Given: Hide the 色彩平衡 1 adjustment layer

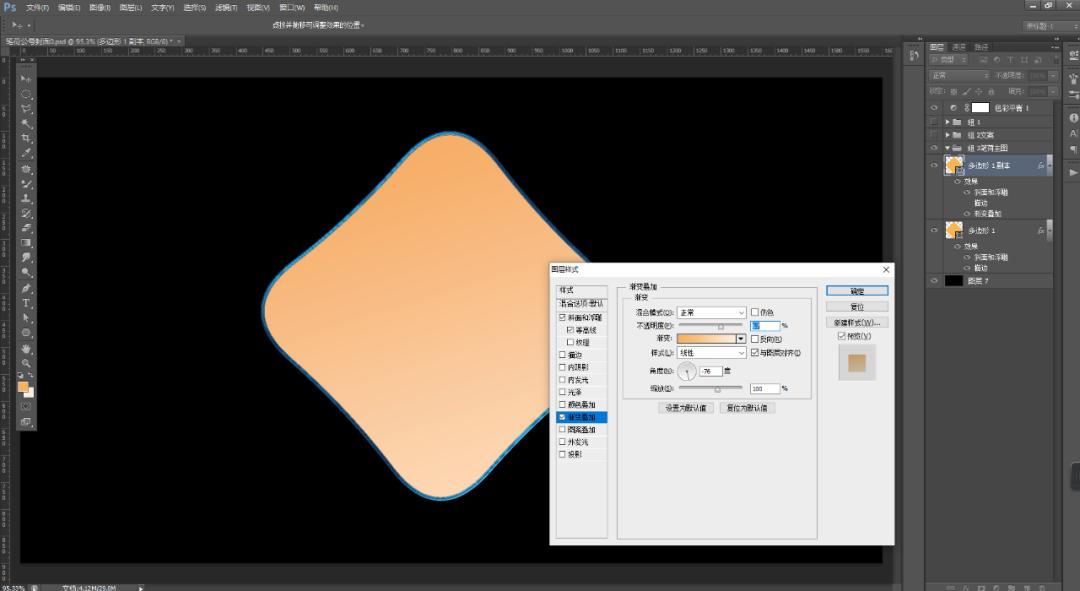Looking at the screenshot, I should pyautogui.click(x=935, y=107).
